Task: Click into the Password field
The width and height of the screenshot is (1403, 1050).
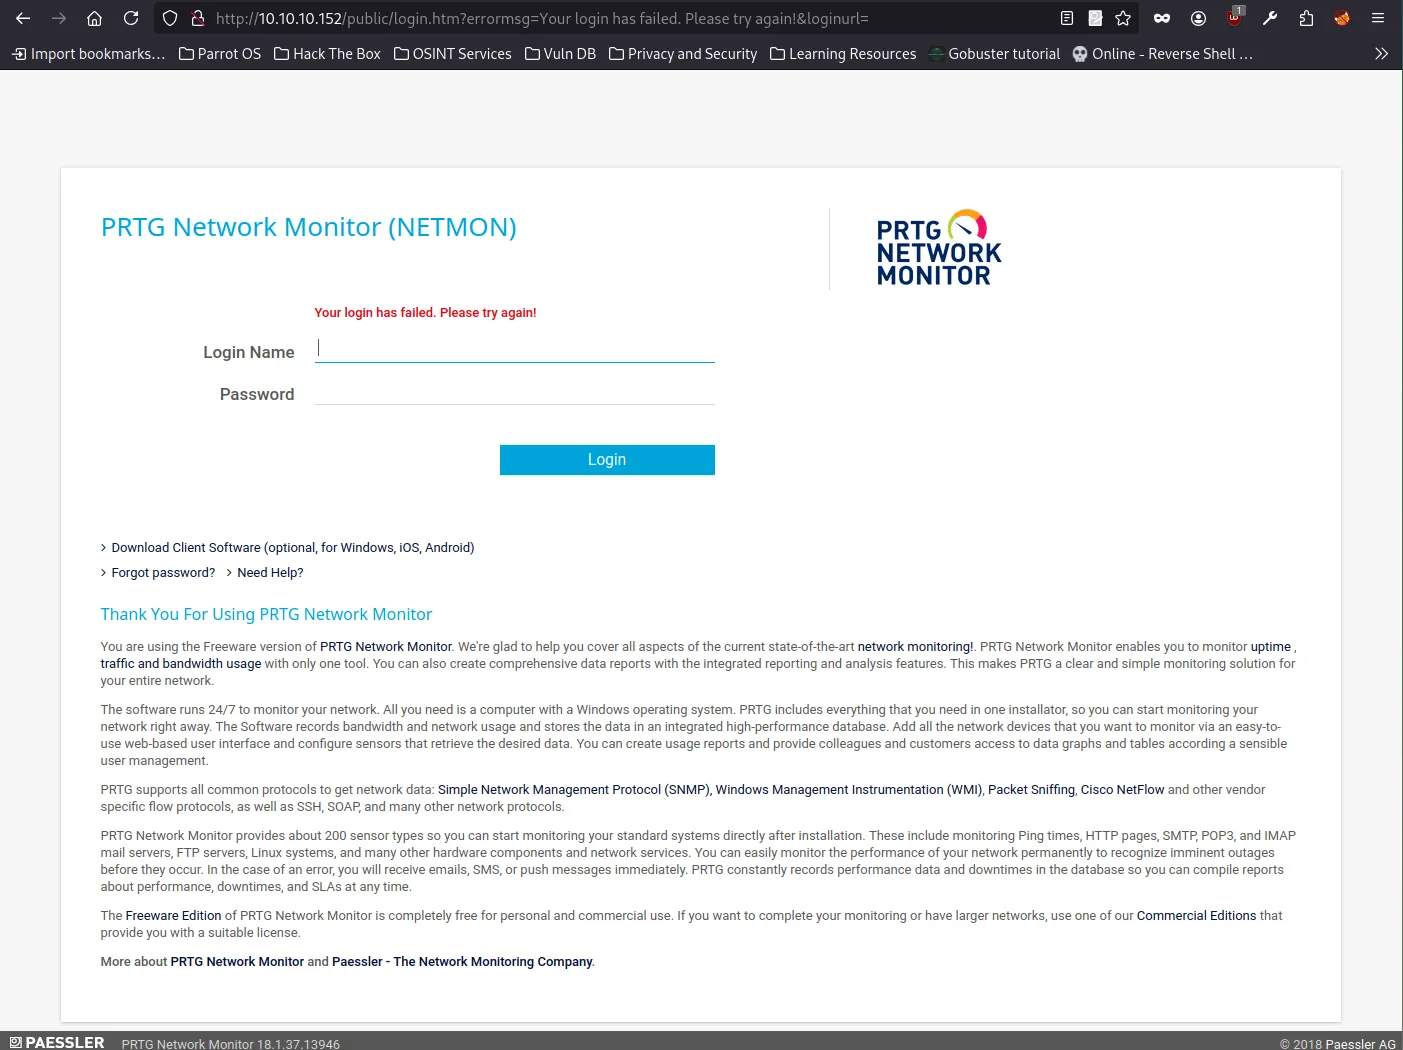Action: click(x=514, y=392)
